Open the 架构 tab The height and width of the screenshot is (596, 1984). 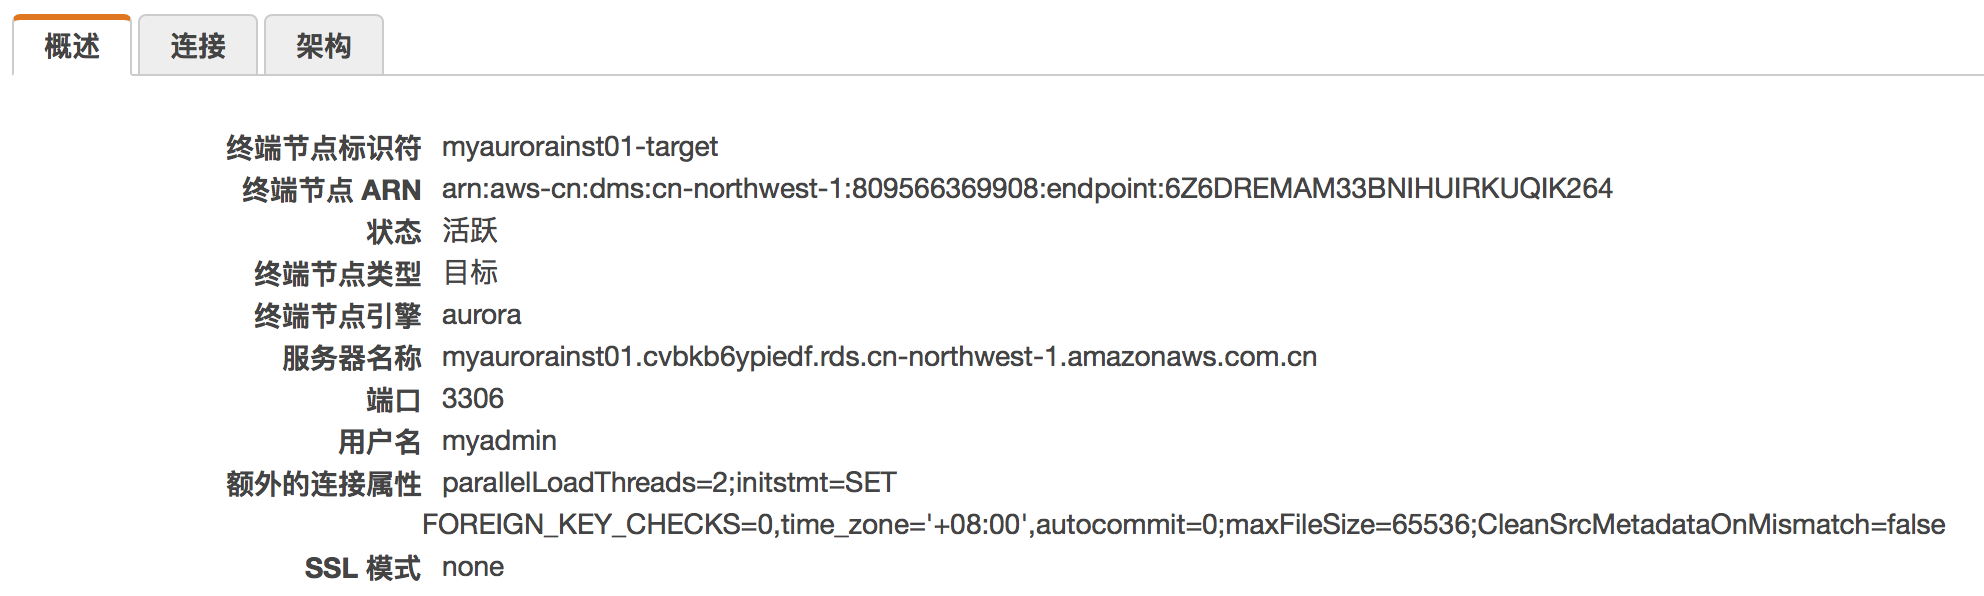click(324, 46)
